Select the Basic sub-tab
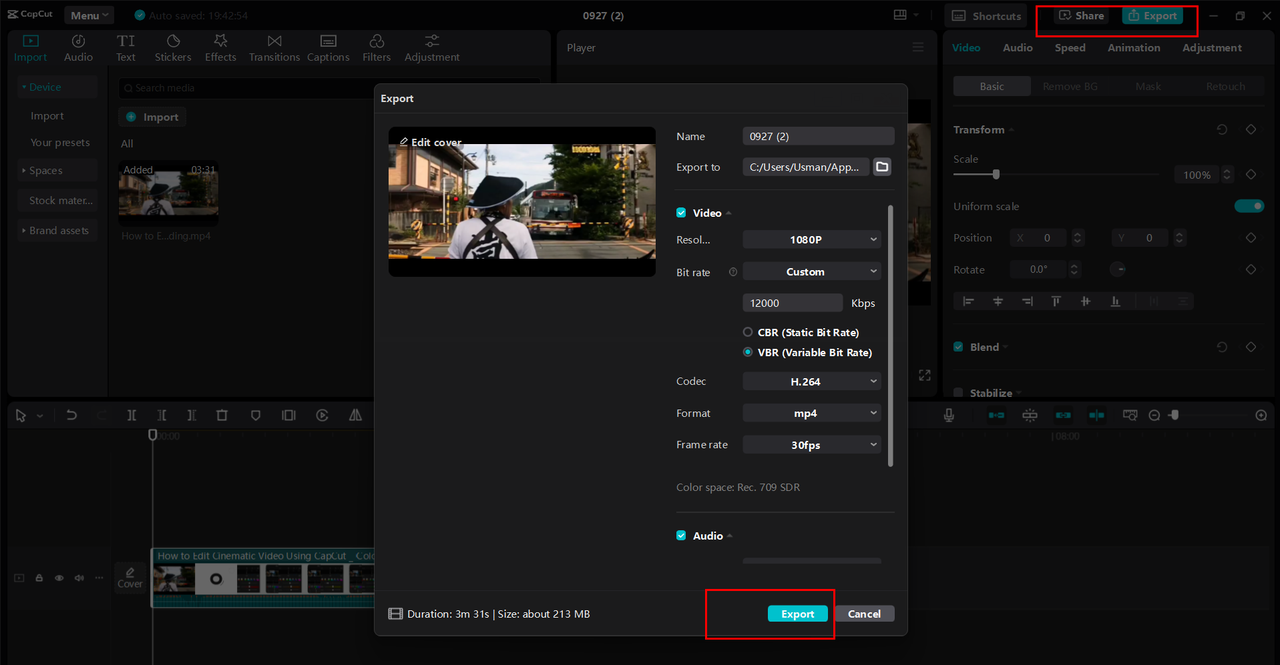The image size is (1280, 665). tap(992, 87)
